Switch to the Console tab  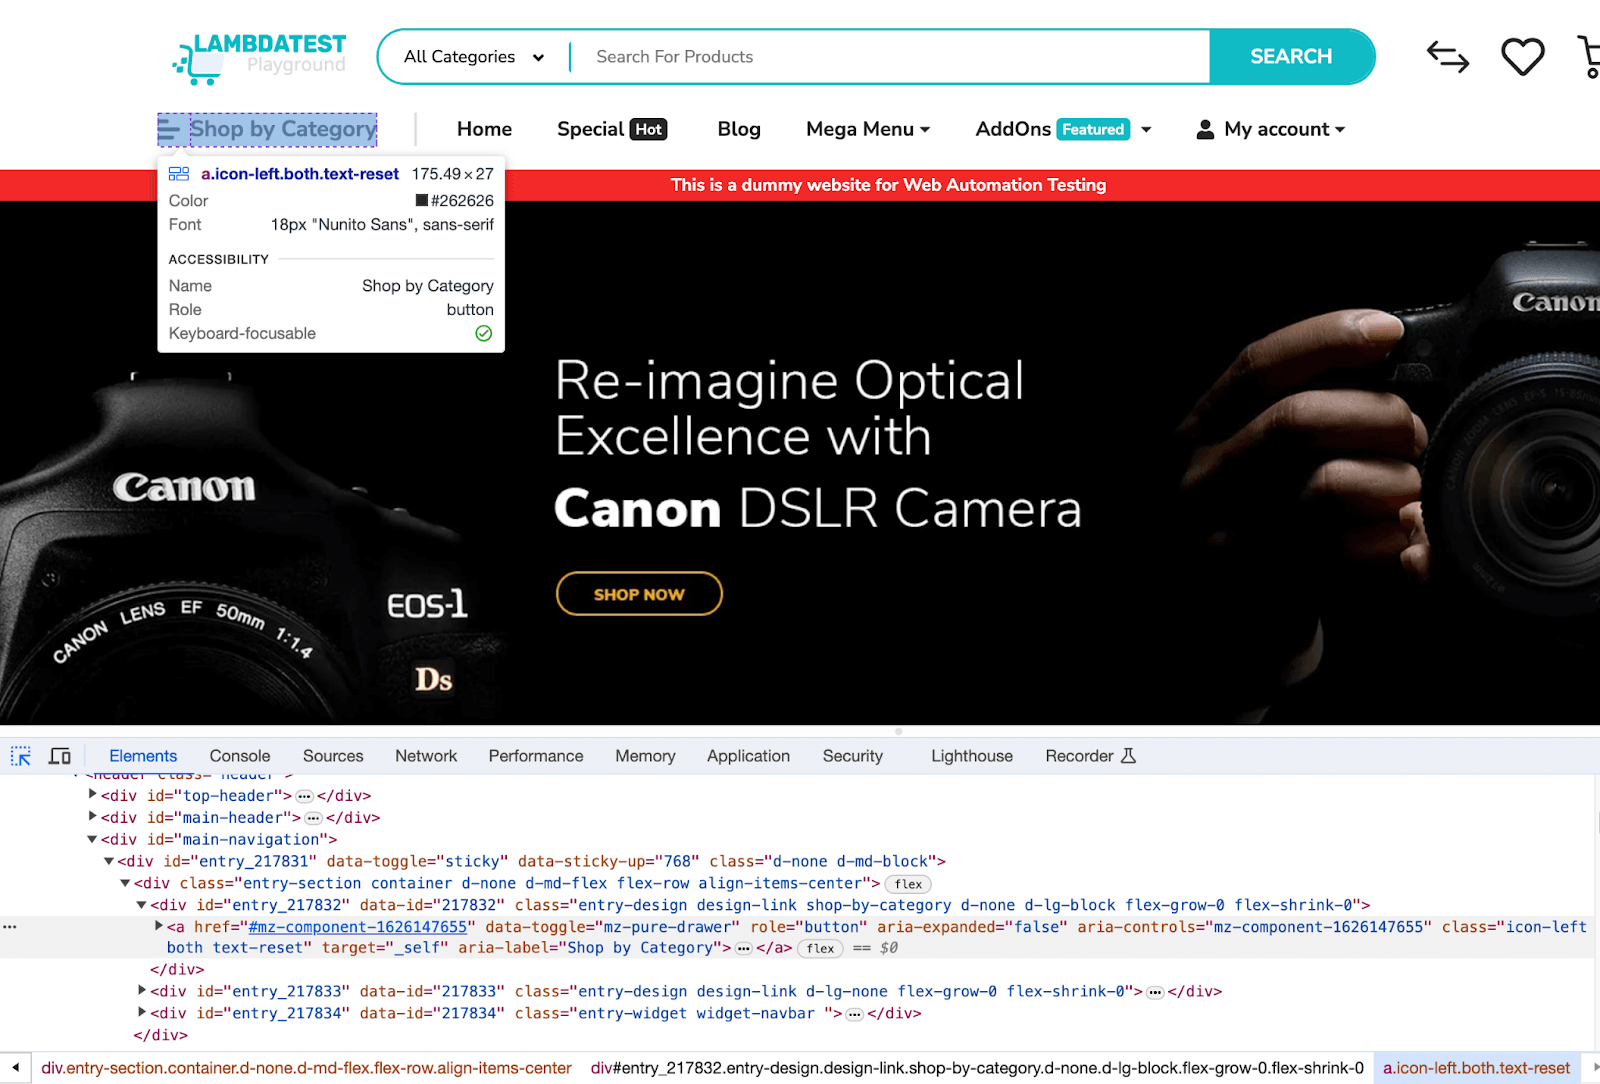pos(239,756)
